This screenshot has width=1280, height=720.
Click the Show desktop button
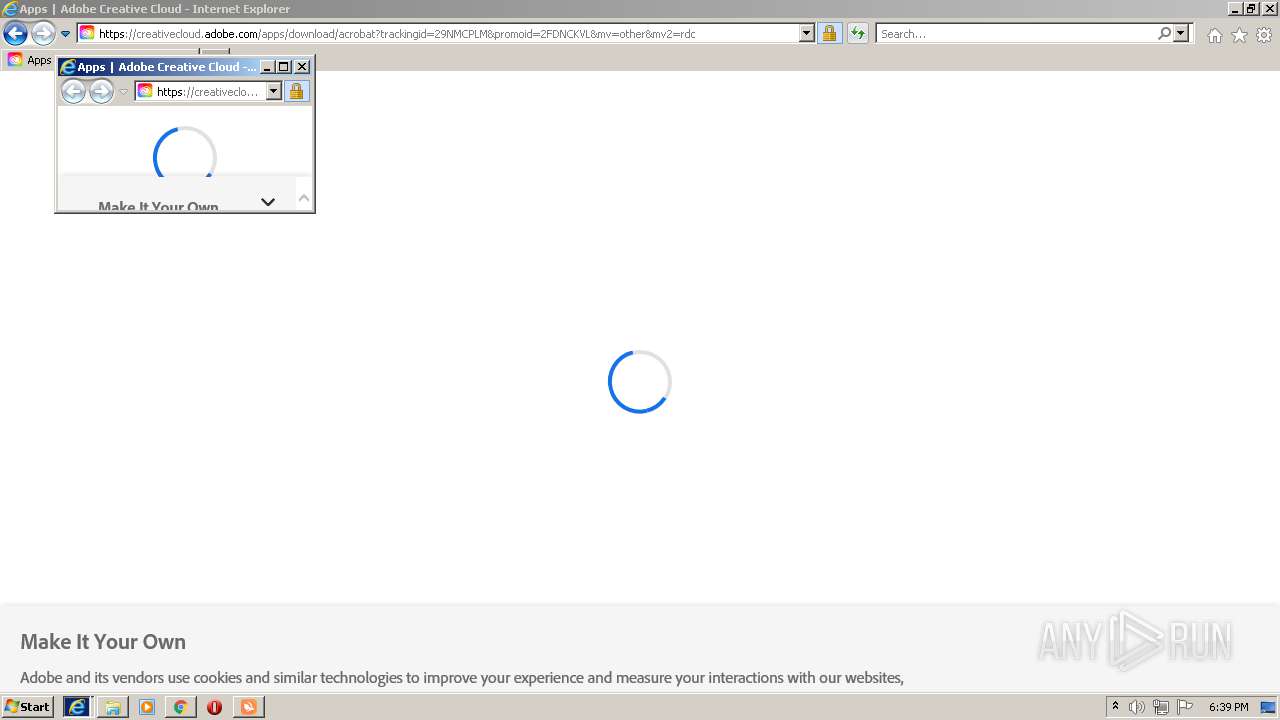click(x=1268, y=707)
